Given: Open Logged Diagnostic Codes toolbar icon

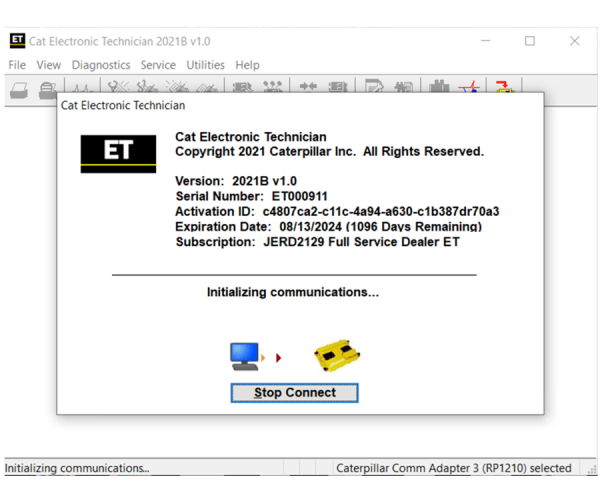Looking at the screenshot, I should click(147, 86).
